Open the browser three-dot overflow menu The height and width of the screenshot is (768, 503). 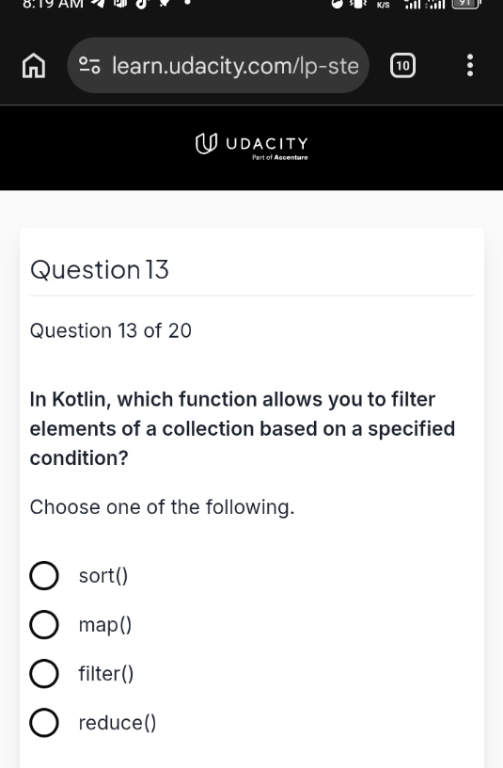[470, 65]
